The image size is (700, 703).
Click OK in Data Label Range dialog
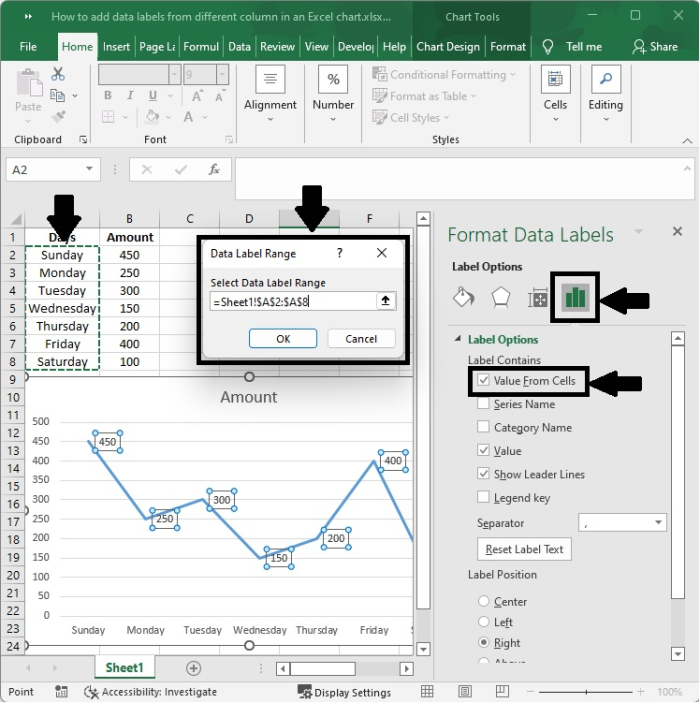tap(283, 338)
